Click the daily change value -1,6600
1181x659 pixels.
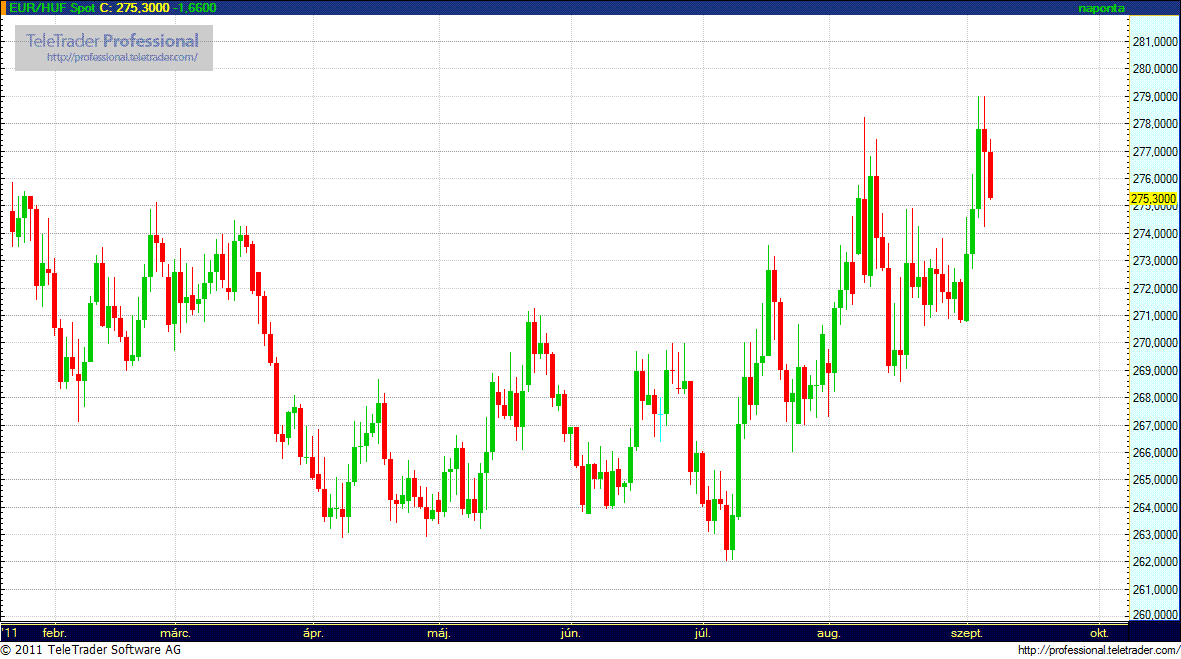[194, 8]
